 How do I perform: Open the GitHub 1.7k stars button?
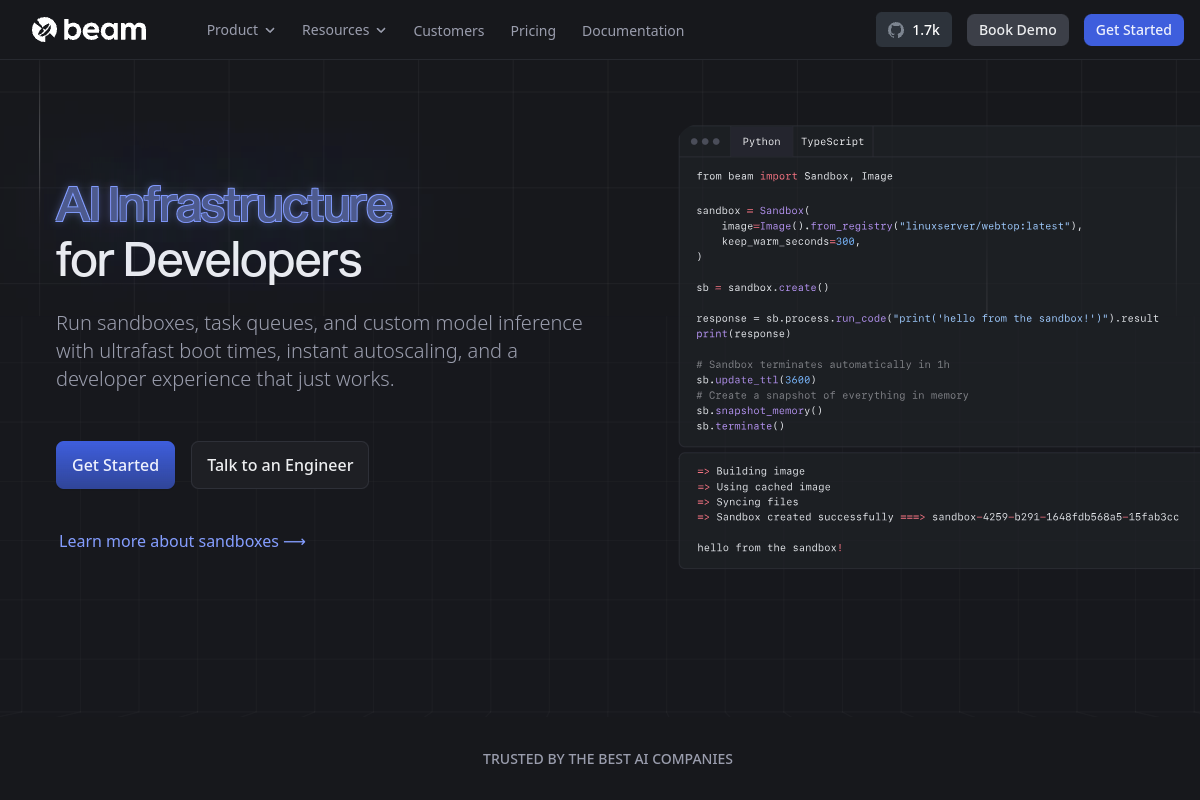[914, 30]
